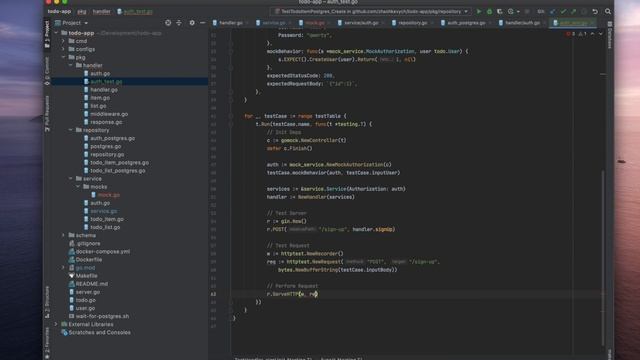Open docker-compose.yml file
The height and width of the screenshot is (360, 640).
(x=102, y=251)
